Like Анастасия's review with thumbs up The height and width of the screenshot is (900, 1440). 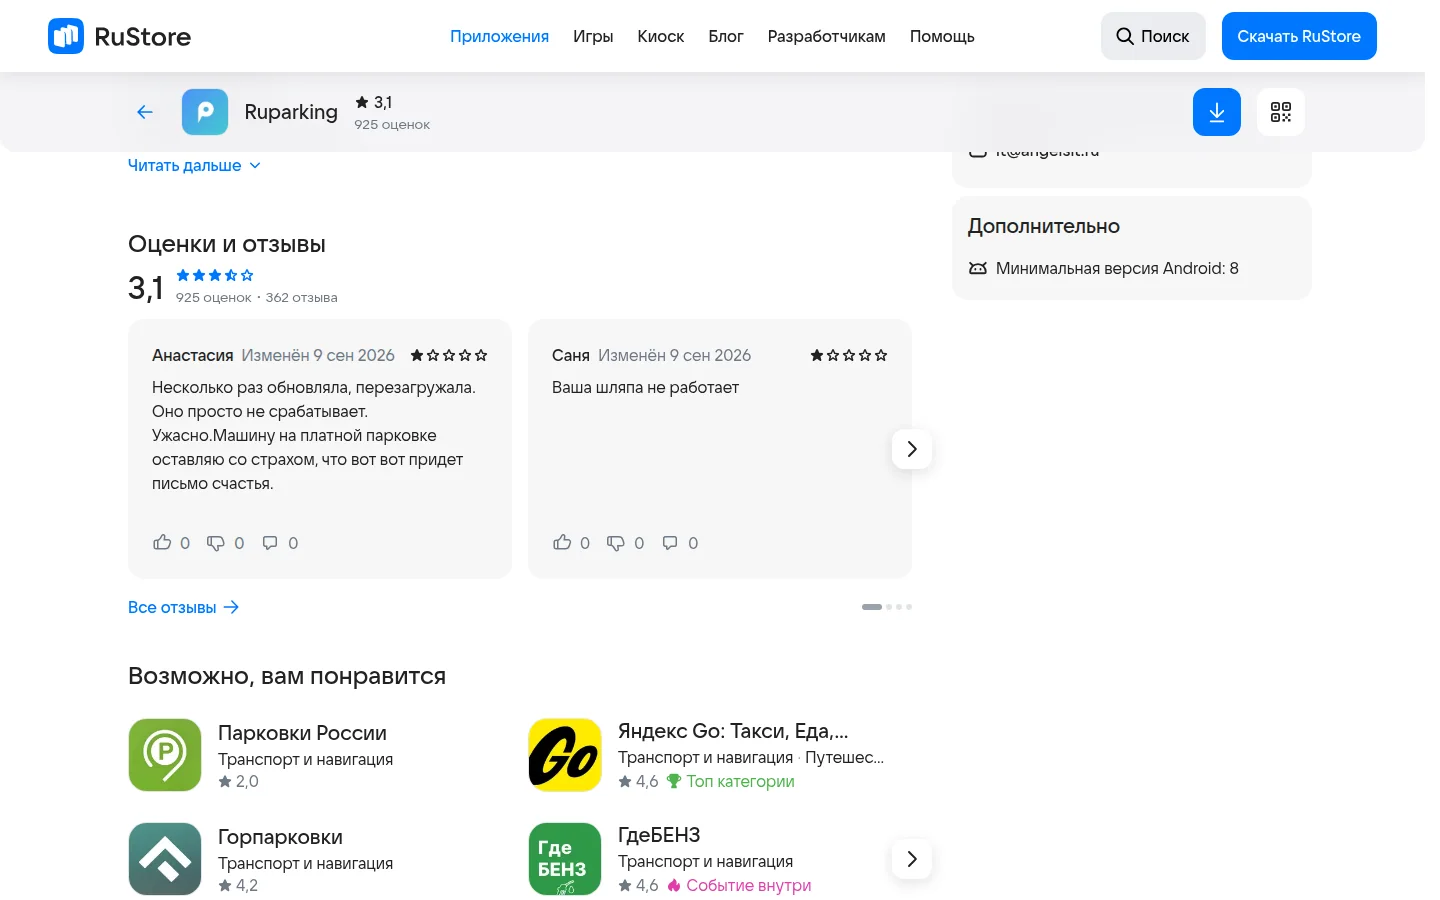pos(162,543)
